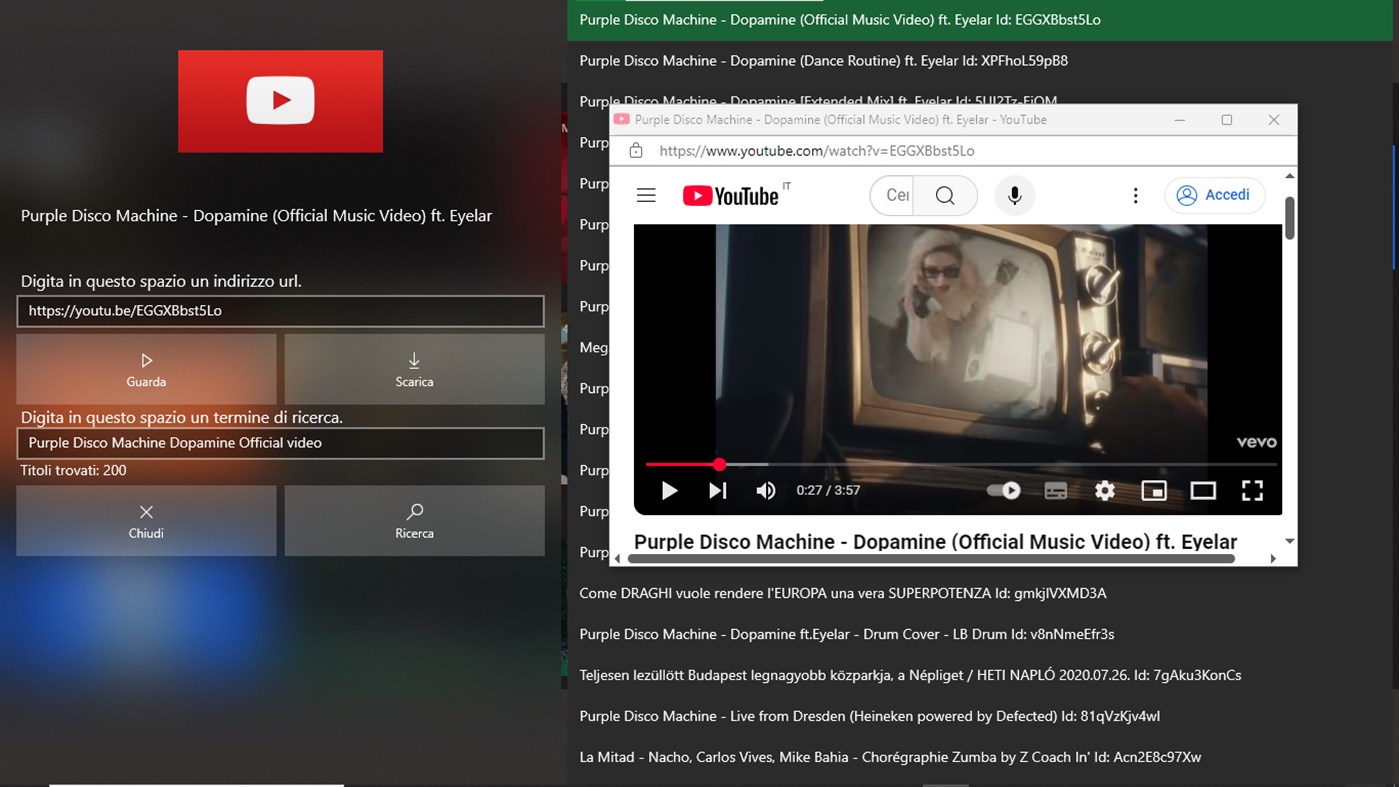Skip to next video
This screenshot has height=787, width=1399.
click(718, 490)
